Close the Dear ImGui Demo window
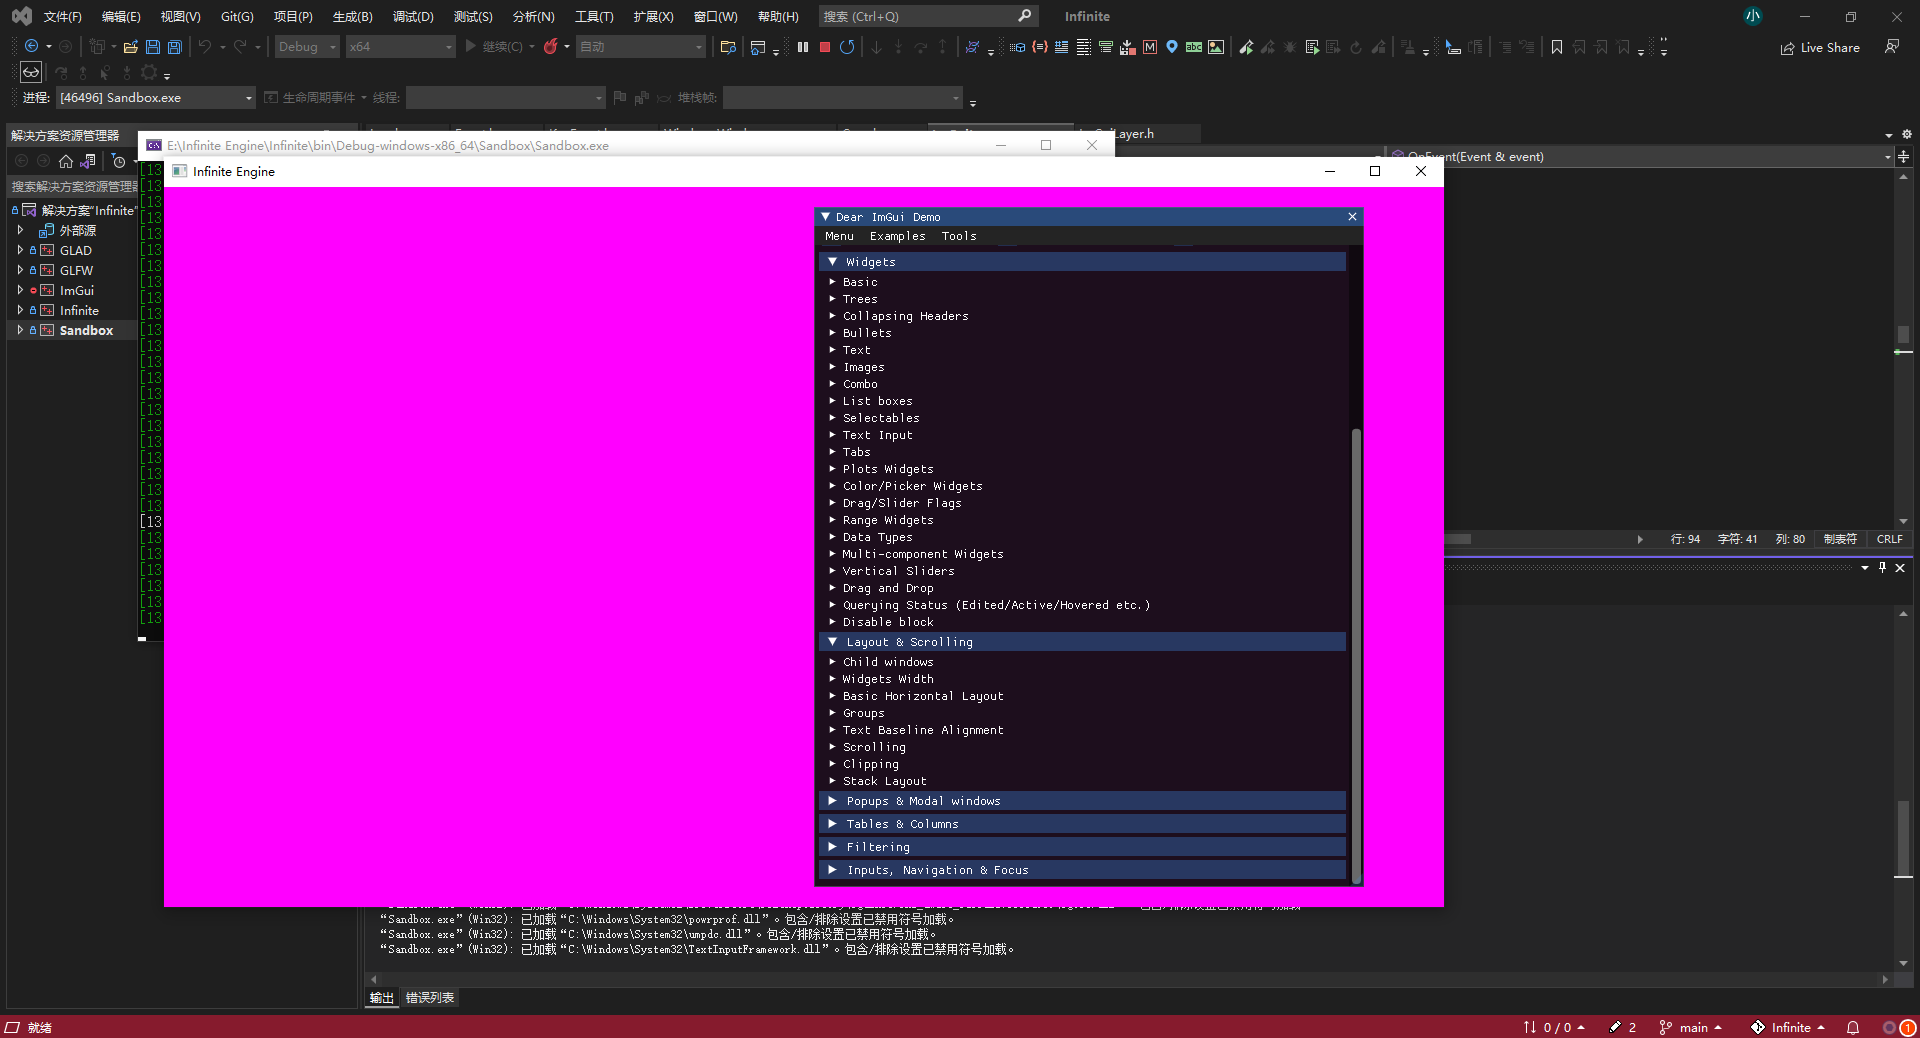 [x=1352, y=217]
